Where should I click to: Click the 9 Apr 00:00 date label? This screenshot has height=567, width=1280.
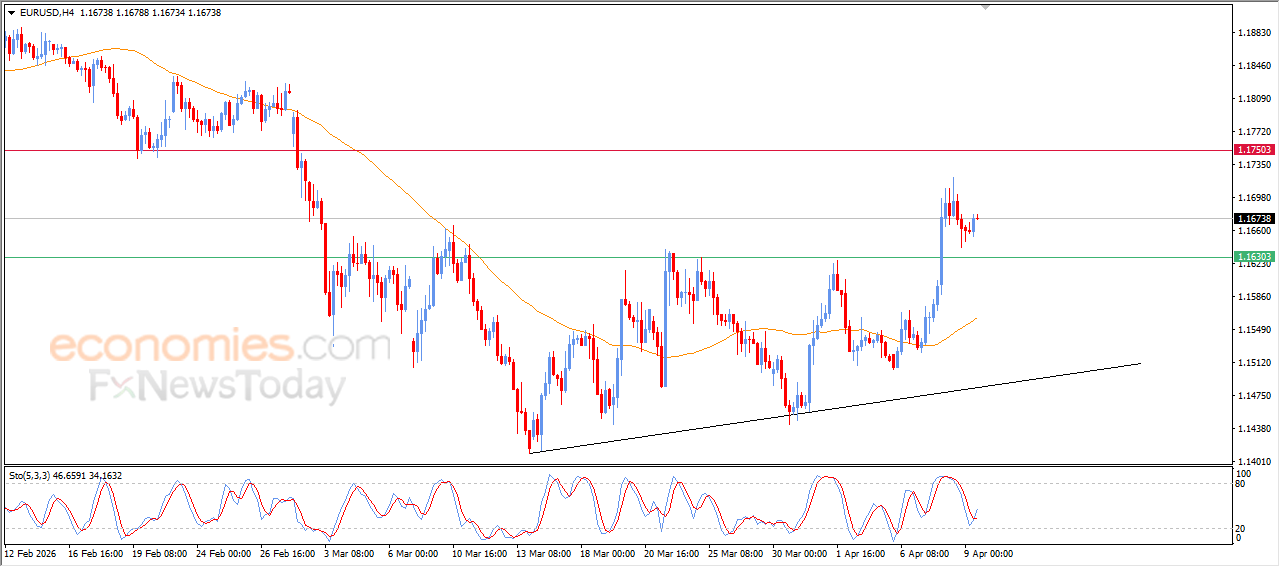pos(988,552)
